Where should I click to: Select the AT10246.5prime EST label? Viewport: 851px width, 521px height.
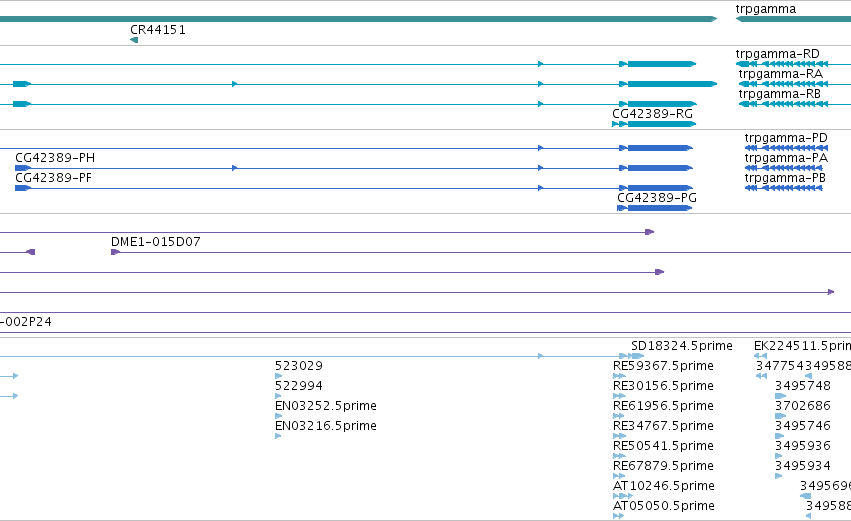[664, 486]
